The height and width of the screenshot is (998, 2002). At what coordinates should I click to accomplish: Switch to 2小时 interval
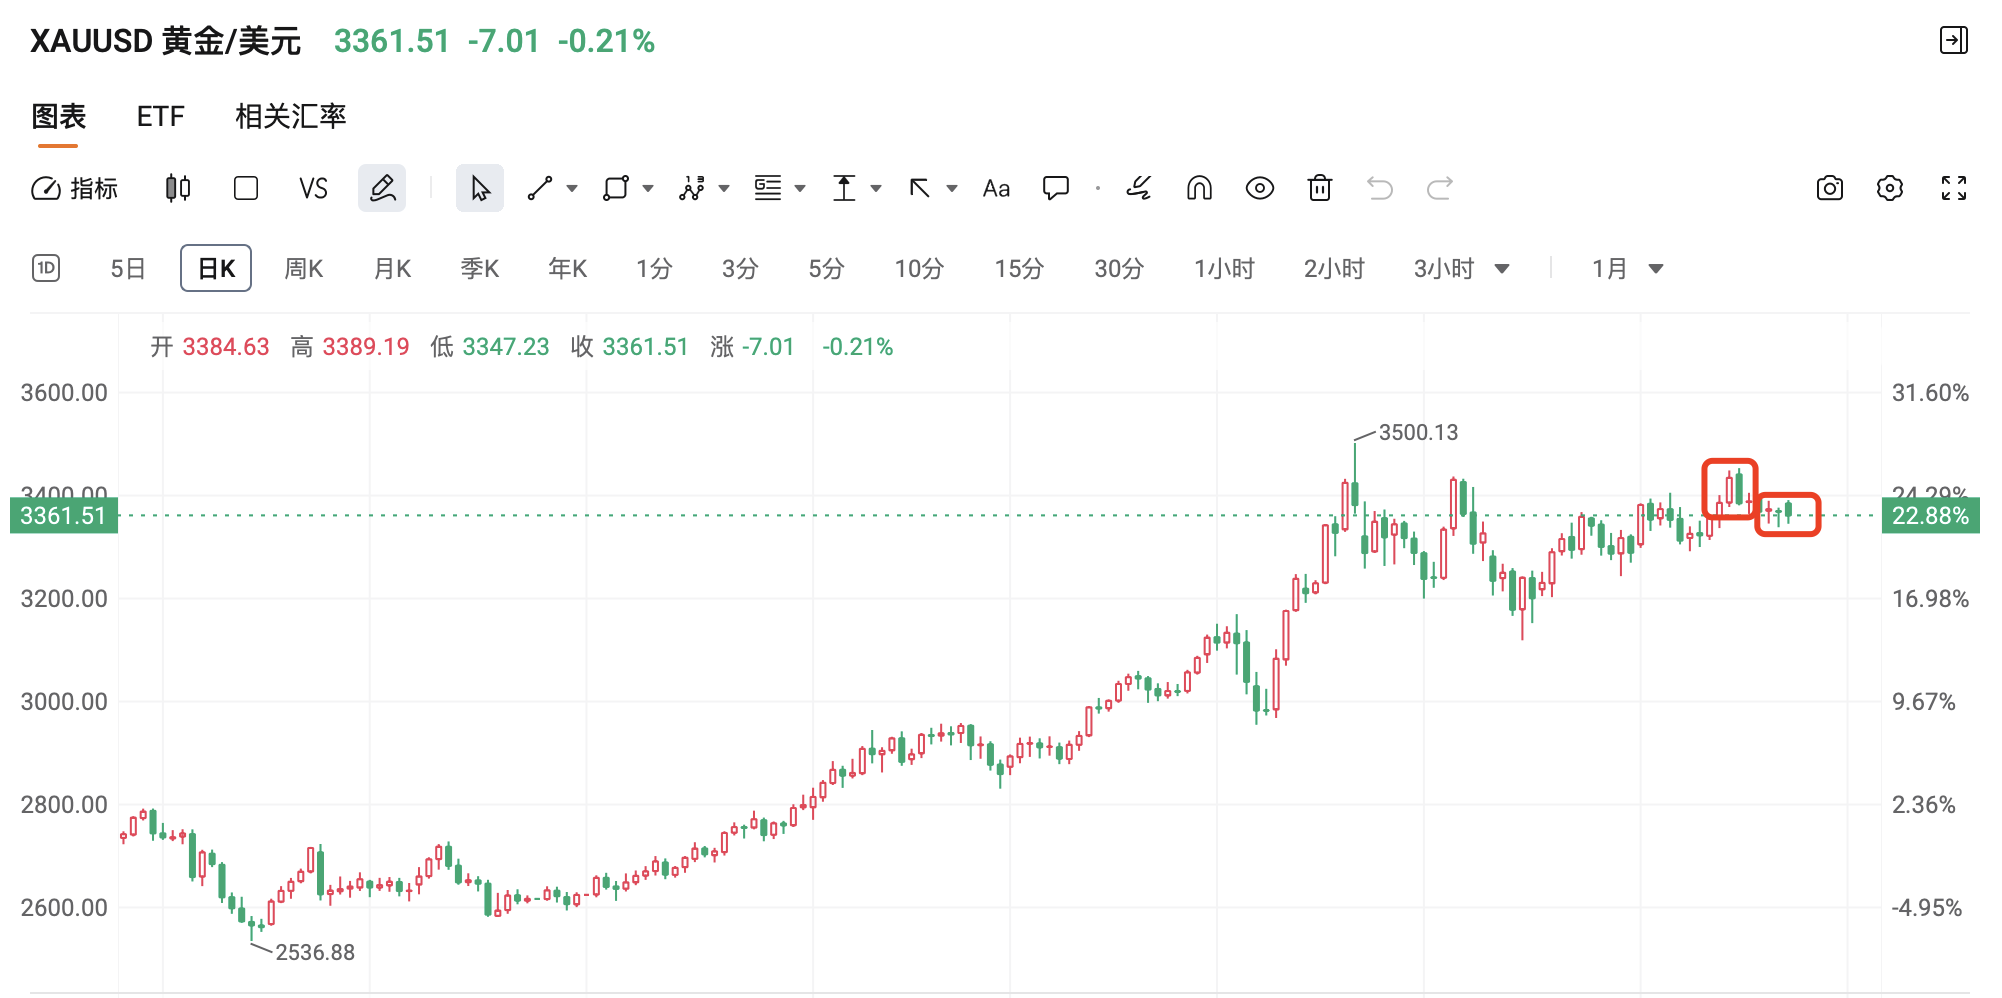1334,268
